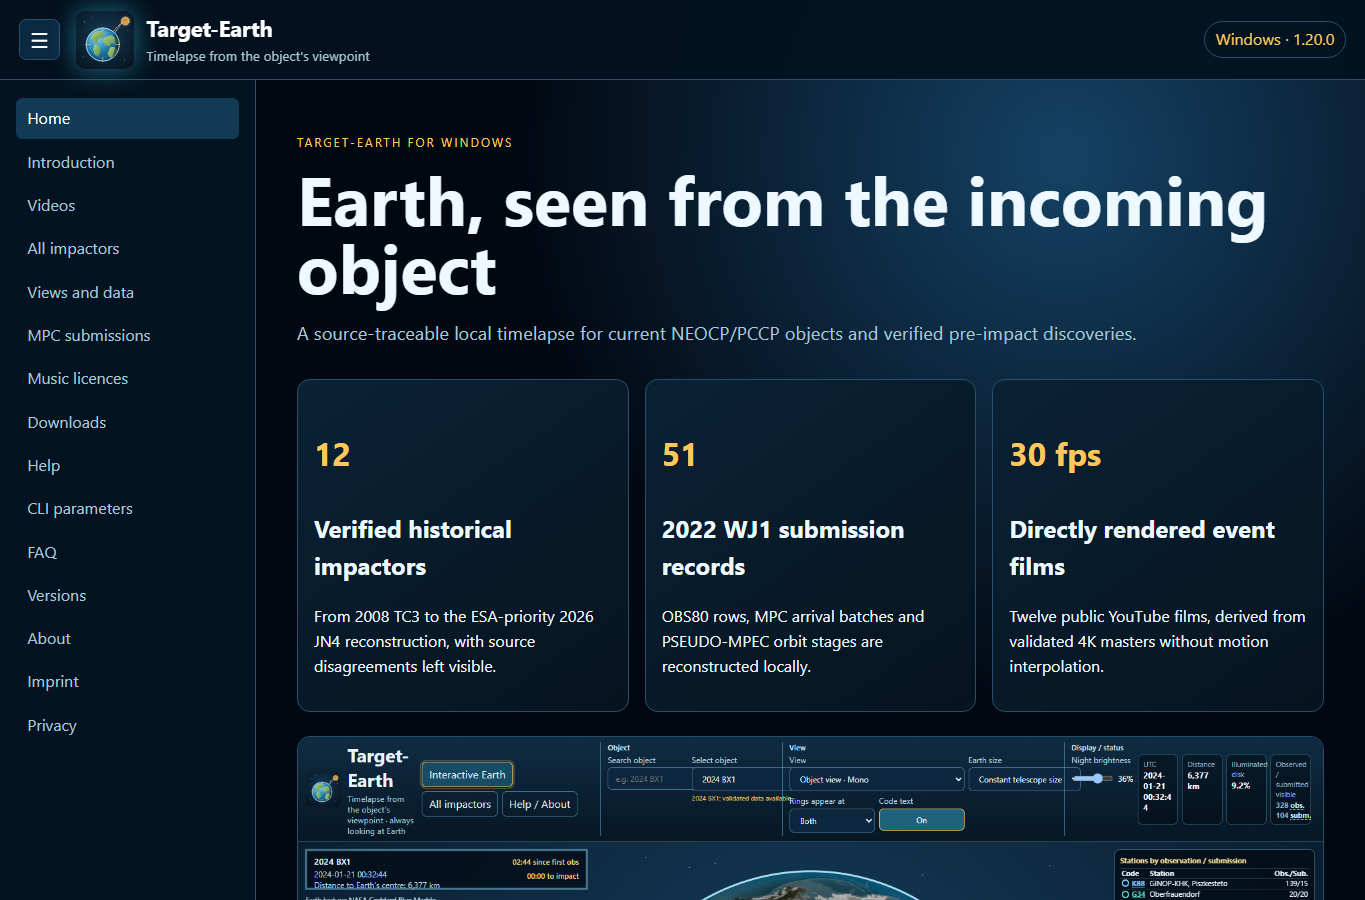Open the Imprint page
This screenshot has height=900, width=1365.
[x=127, y=681]
